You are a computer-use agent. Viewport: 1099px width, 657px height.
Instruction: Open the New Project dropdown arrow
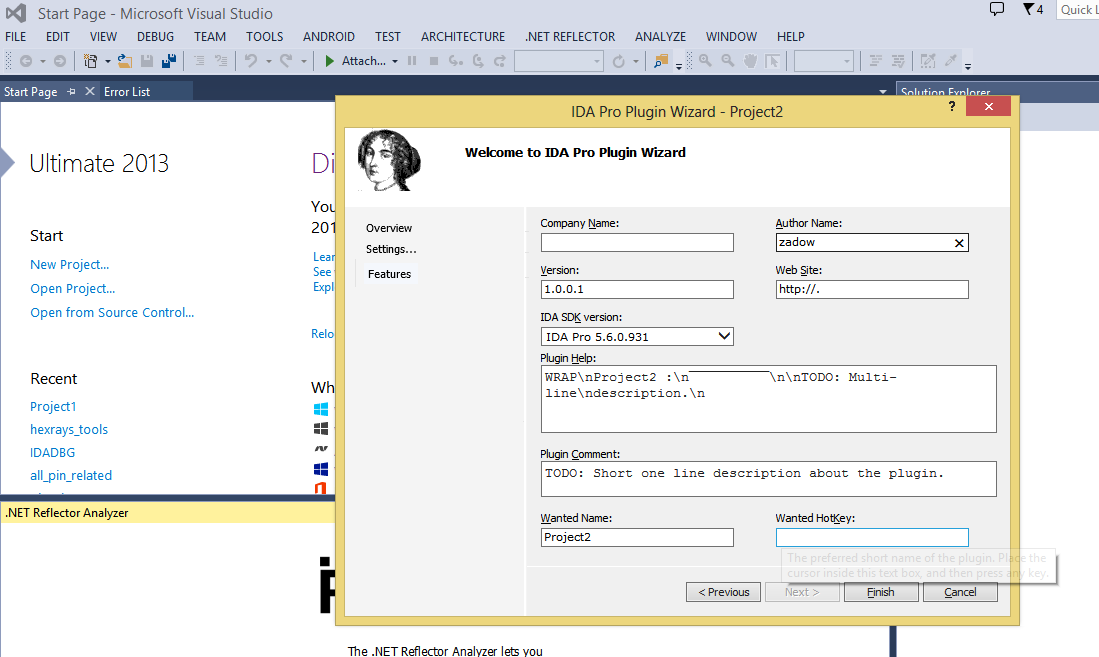pos(107,62)
